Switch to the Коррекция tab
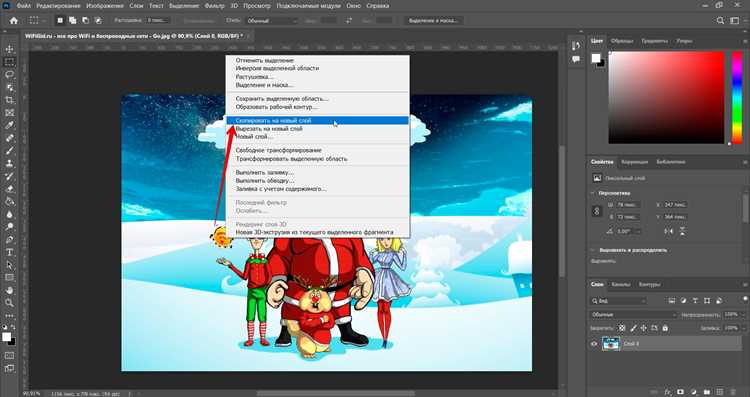This screenshot has height=397, width=750. tap(634, 162)
